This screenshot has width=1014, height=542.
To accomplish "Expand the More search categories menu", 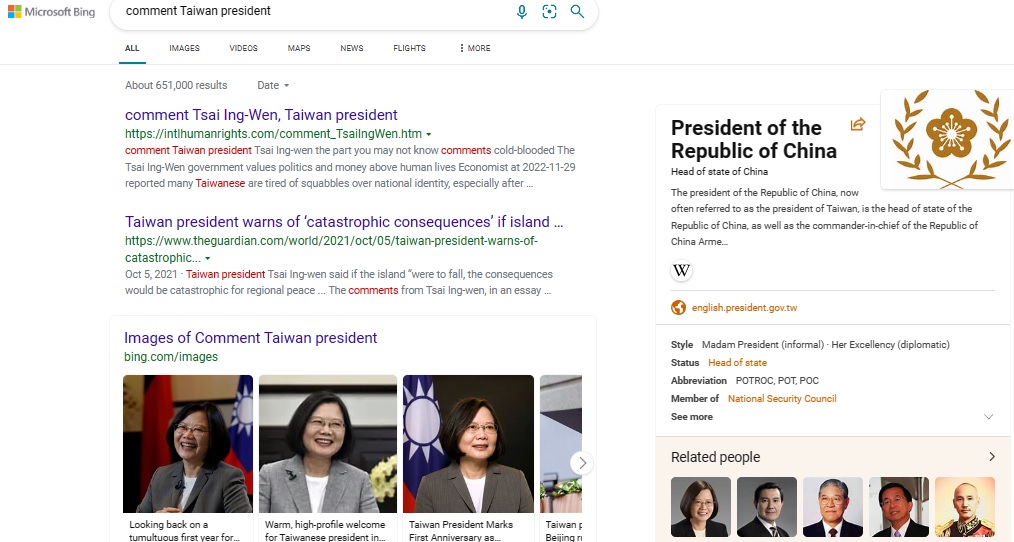I will 474,48.
